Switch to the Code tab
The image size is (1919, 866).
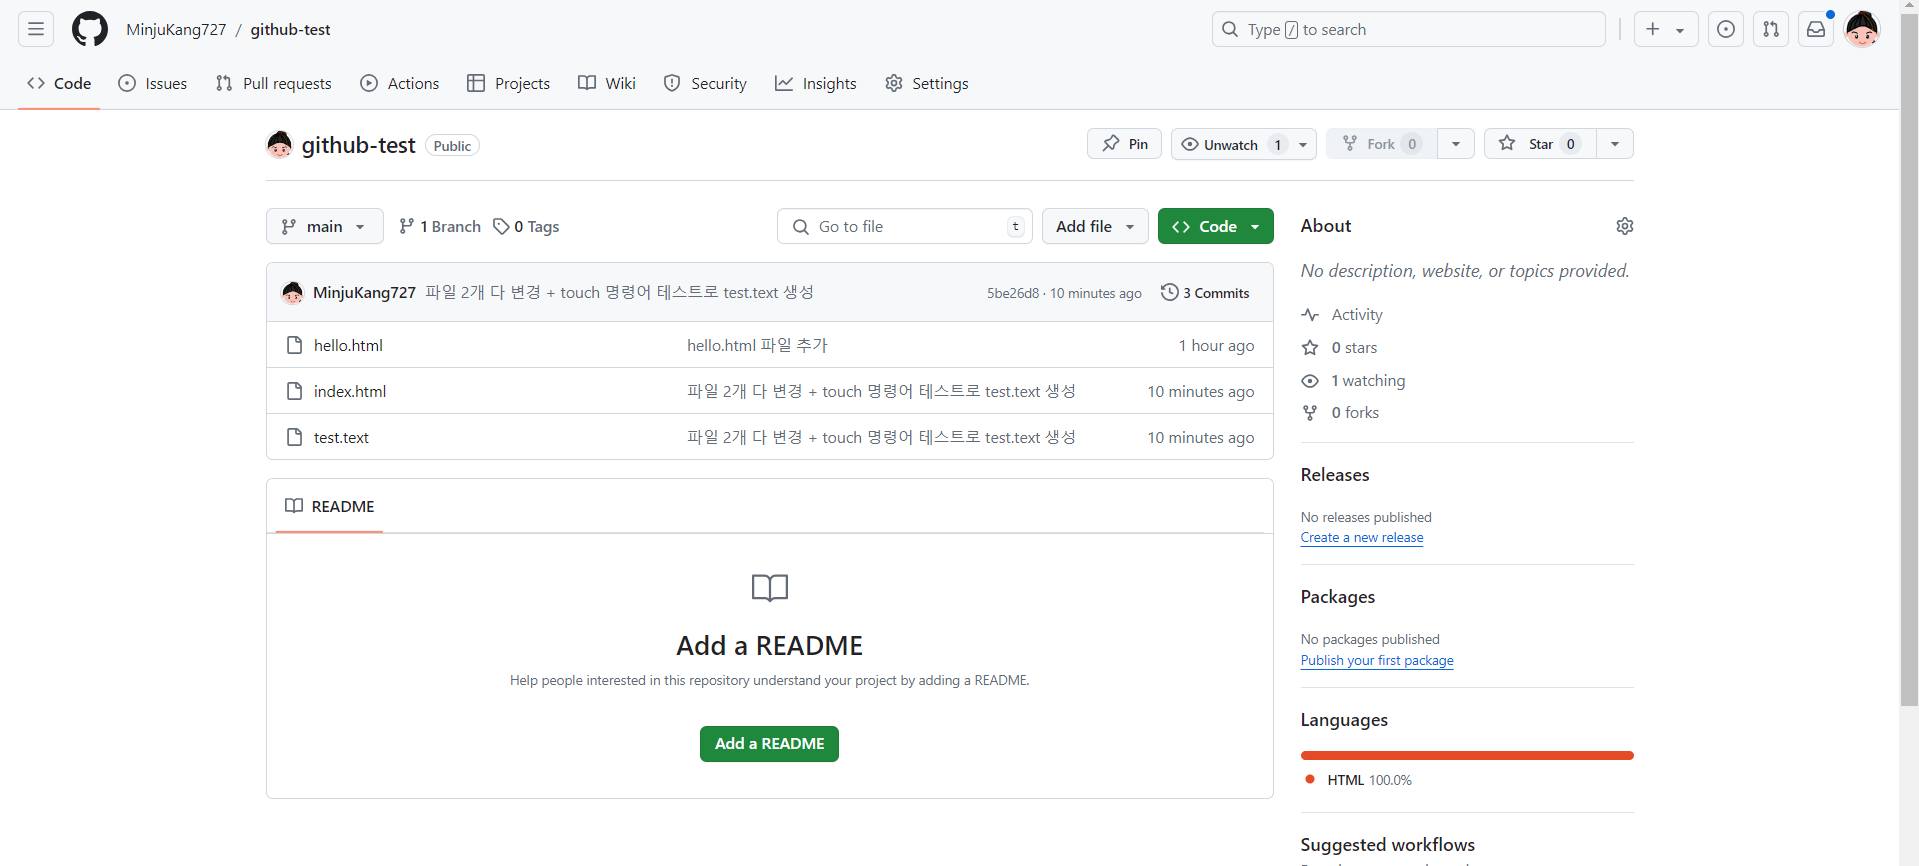click(x=59, y=83)
